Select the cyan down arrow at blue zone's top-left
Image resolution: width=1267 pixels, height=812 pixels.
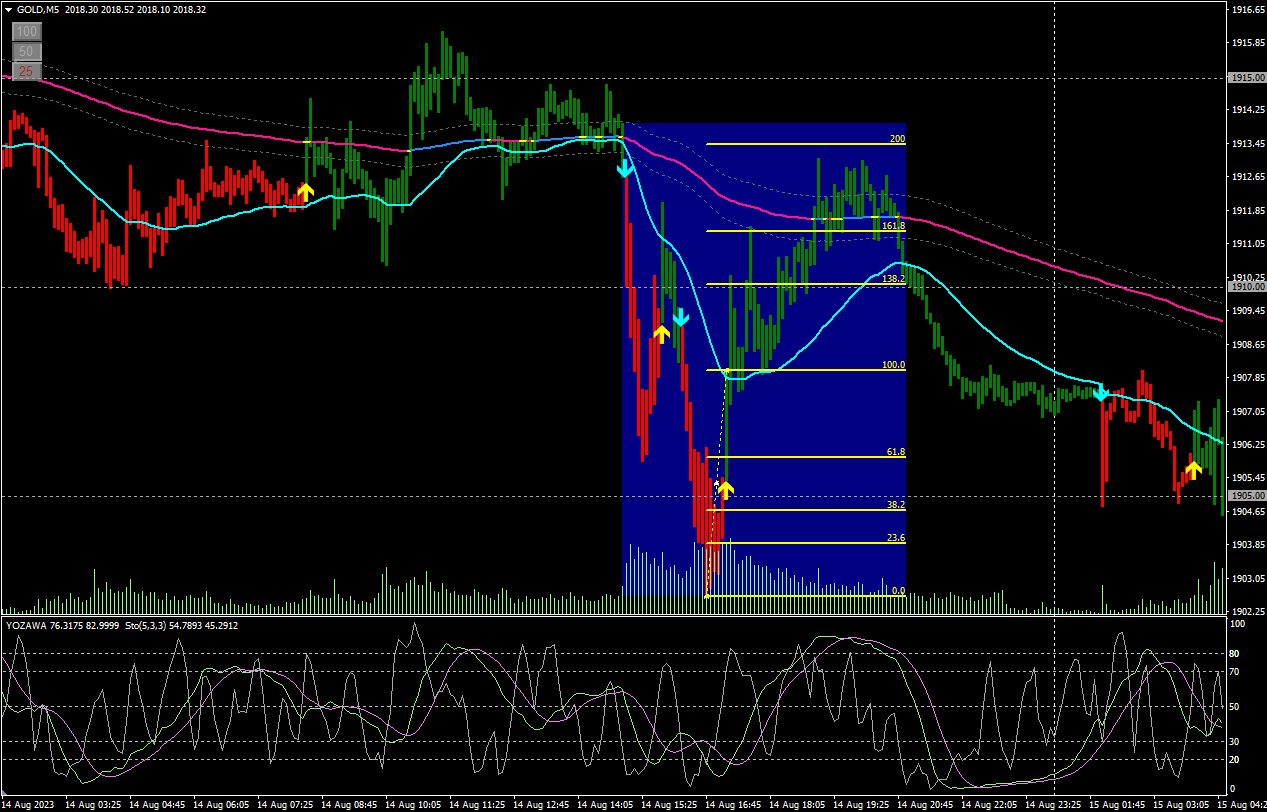[x=624, y=167]
